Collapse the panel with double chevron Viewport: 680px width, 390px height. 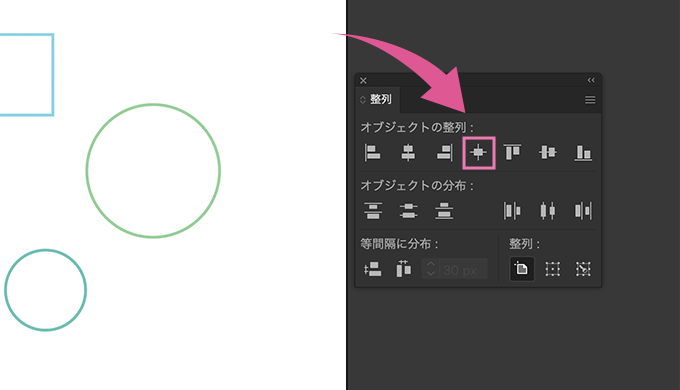click(591, 80)
